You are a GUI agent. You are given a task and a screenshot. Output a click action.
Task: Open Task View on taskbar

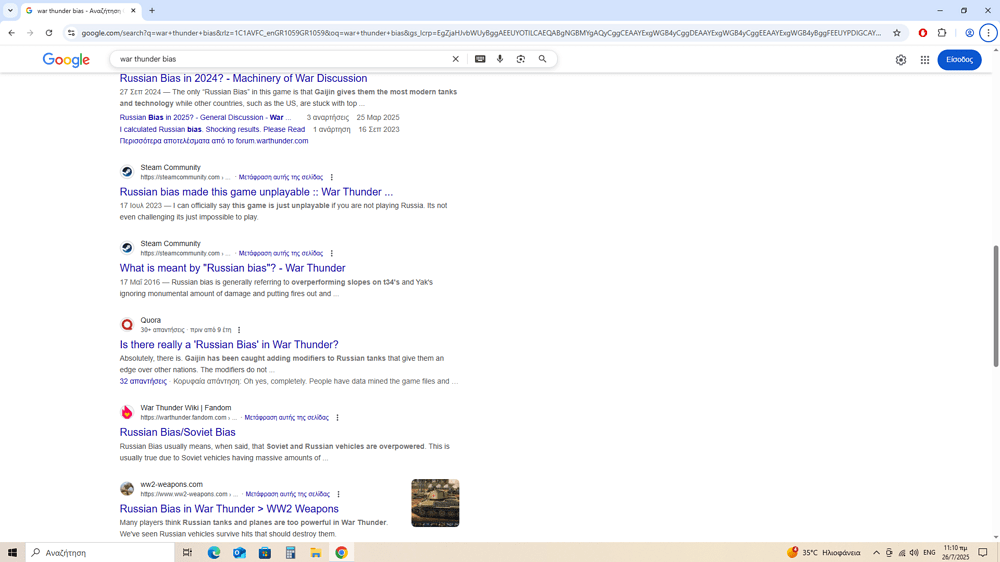[x=187, y=552]
